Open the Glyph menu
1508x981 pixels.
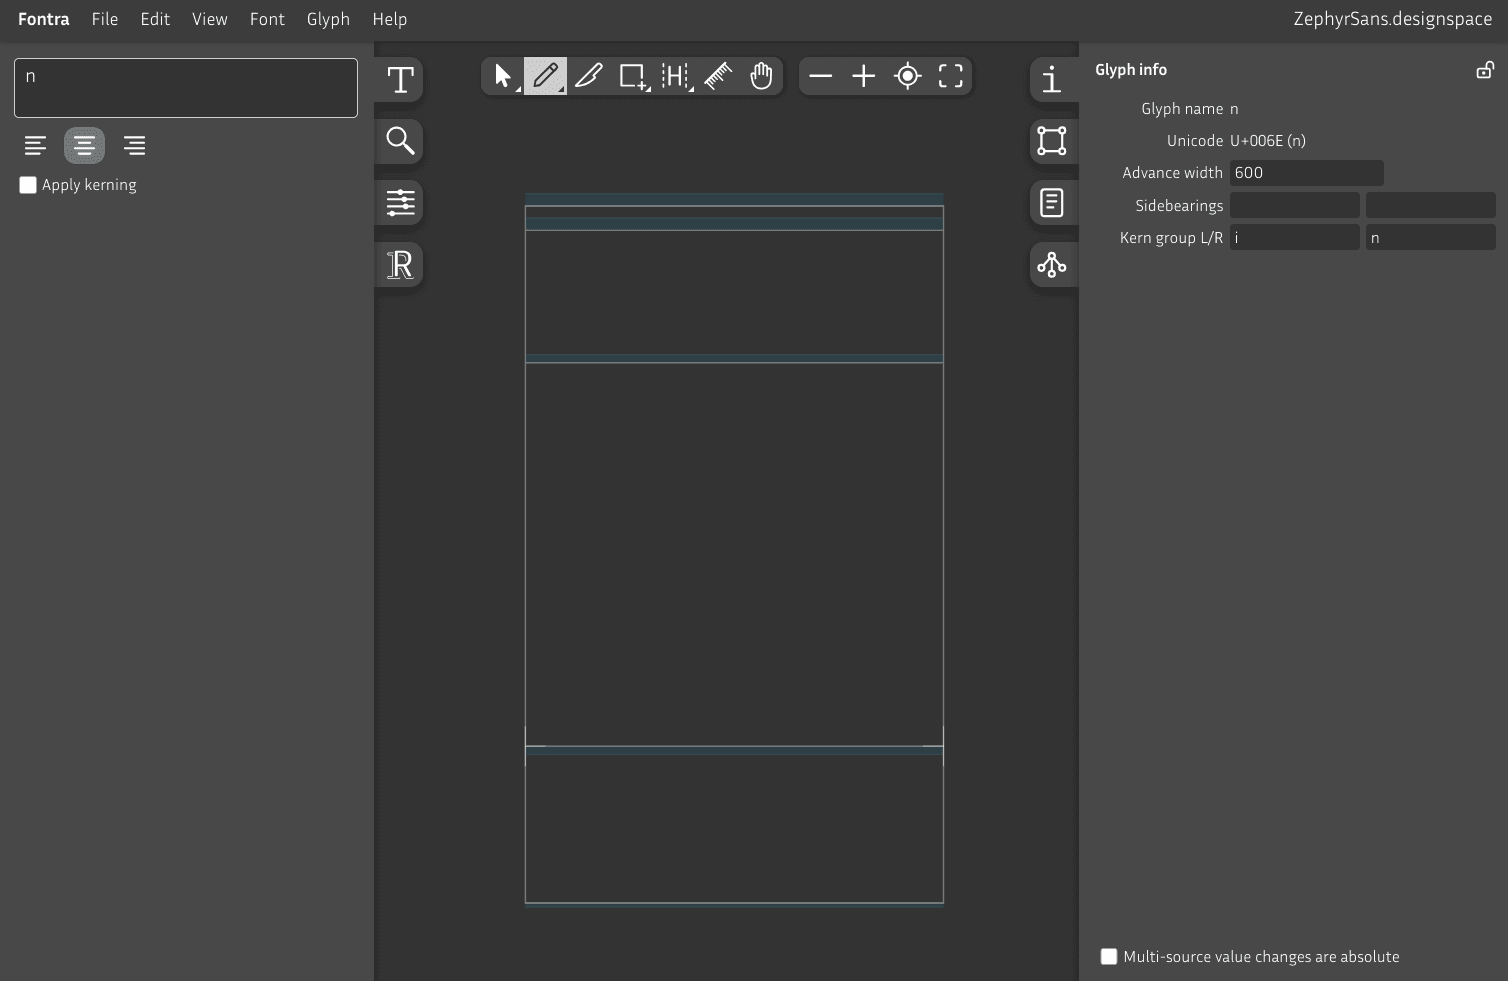[x=328, y=19]
